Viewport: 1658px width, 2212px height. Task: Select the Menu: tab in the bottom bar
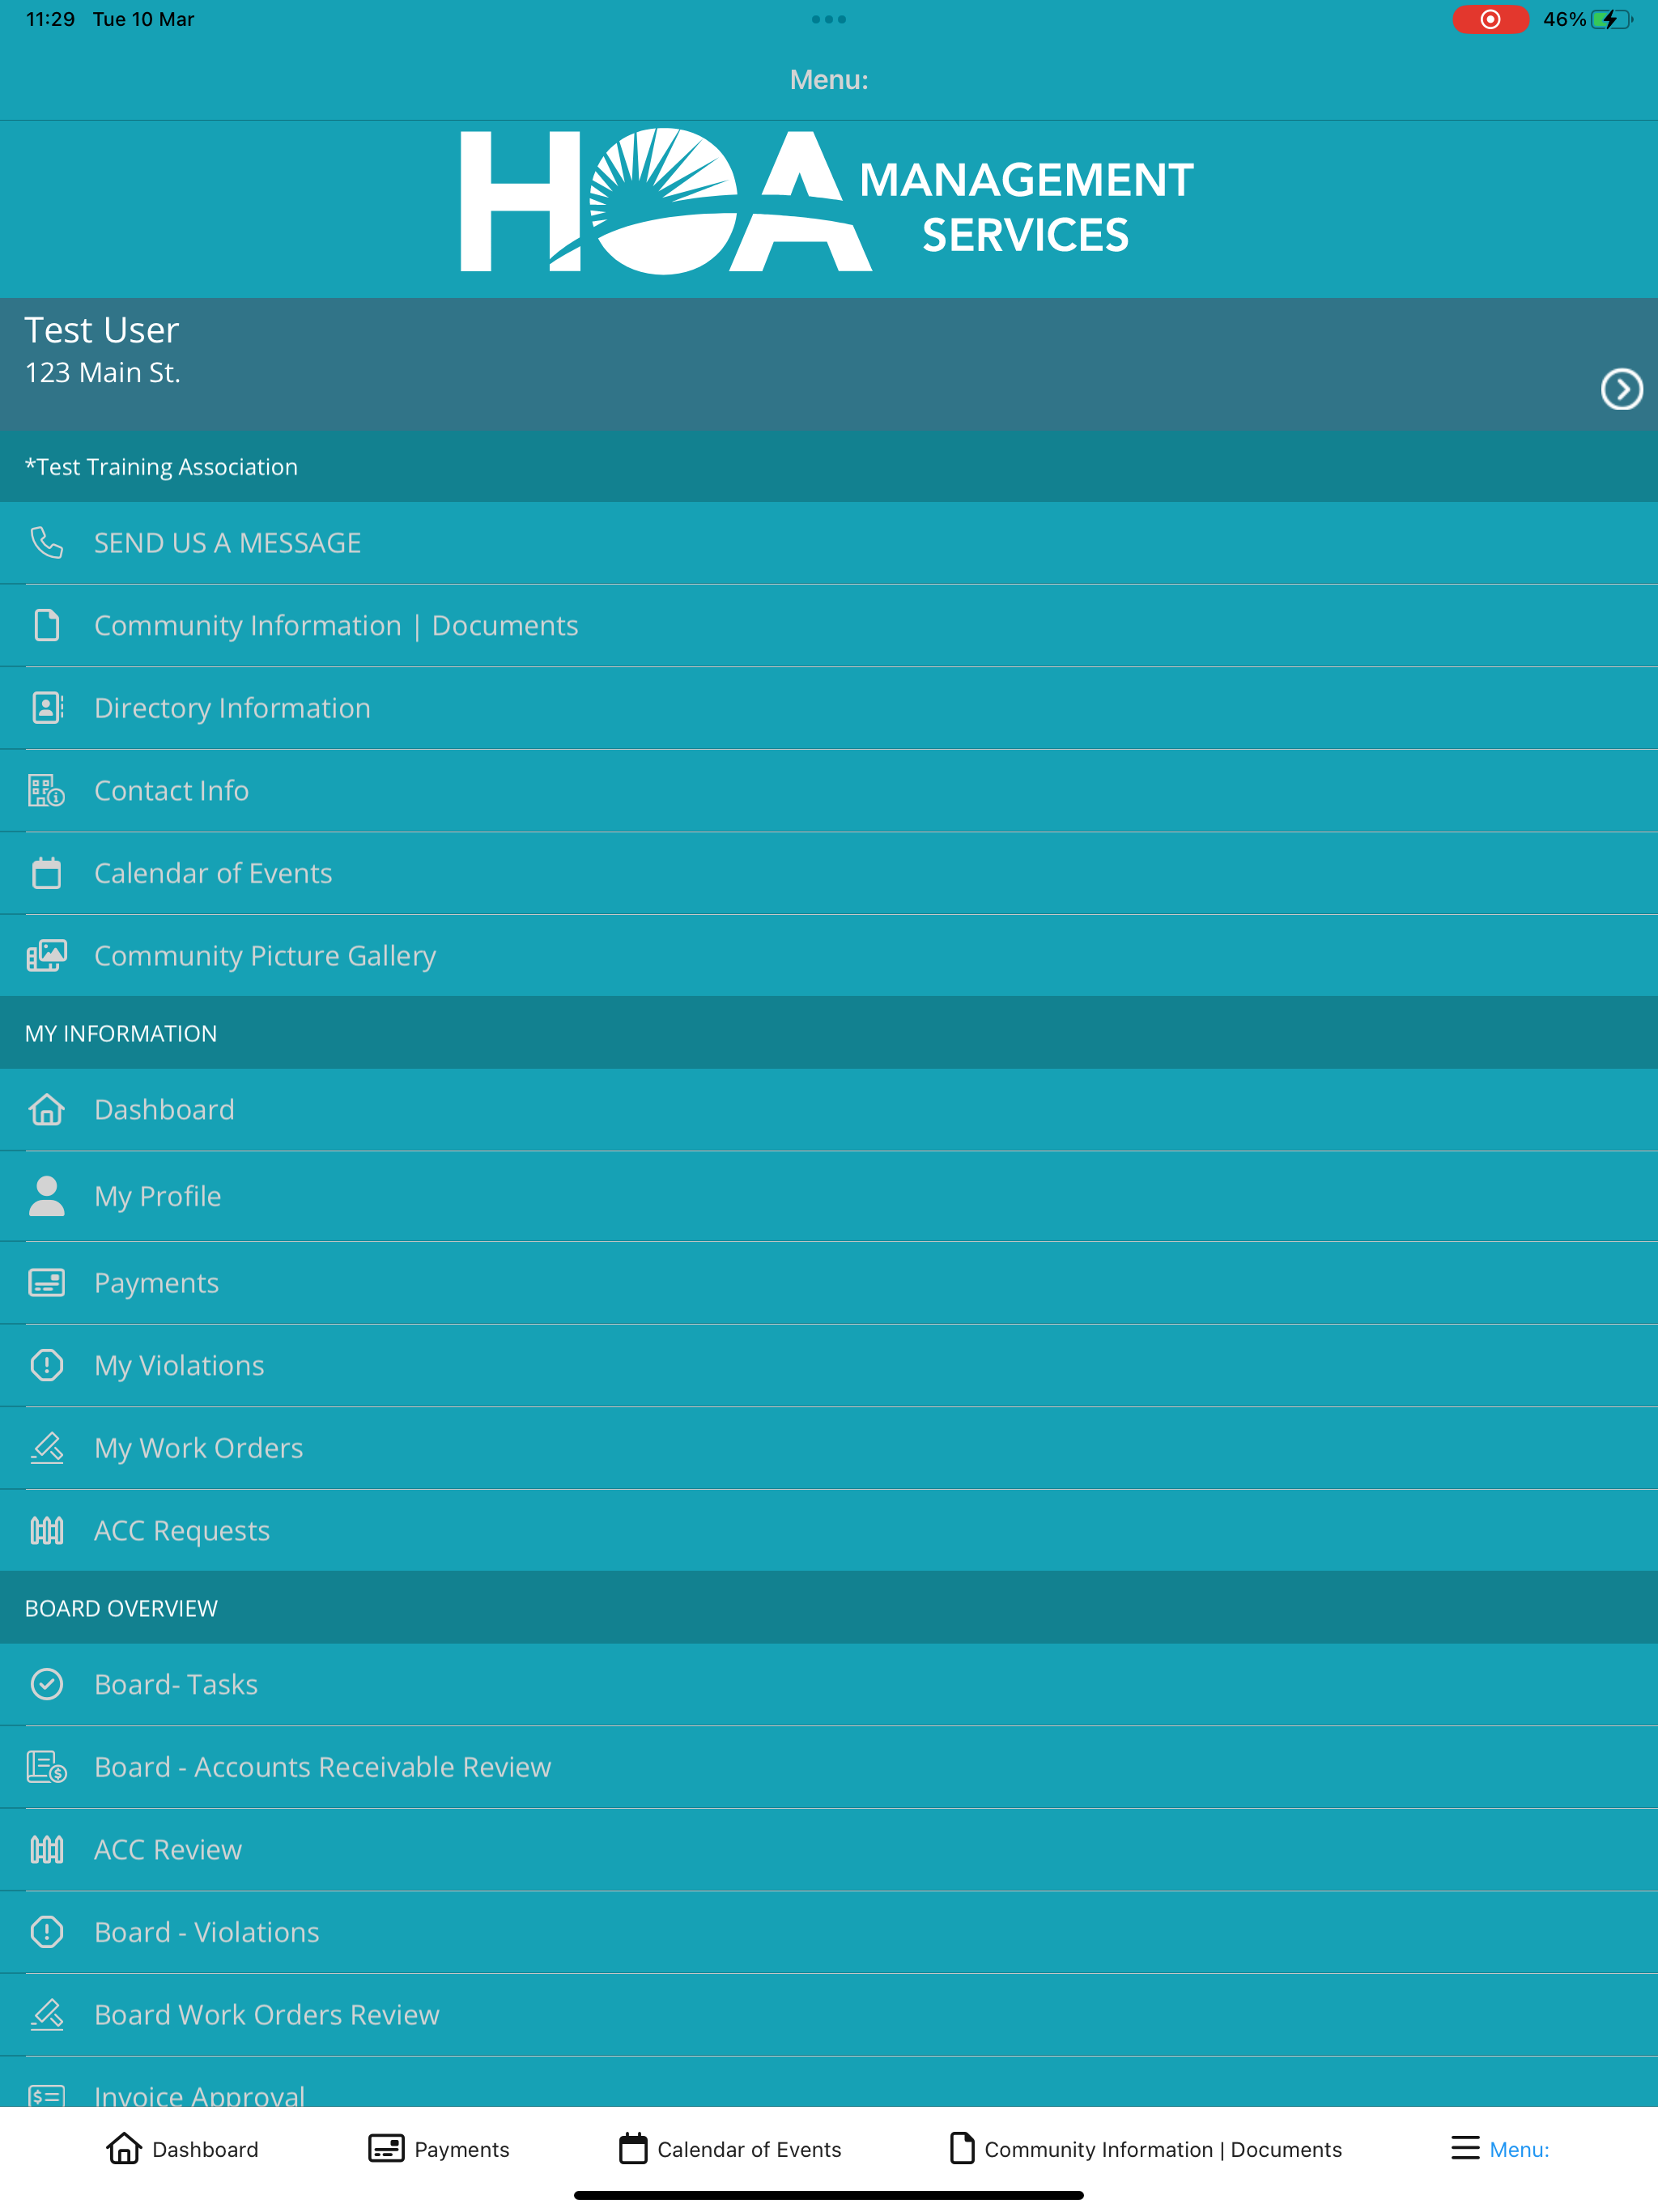1500,2148
